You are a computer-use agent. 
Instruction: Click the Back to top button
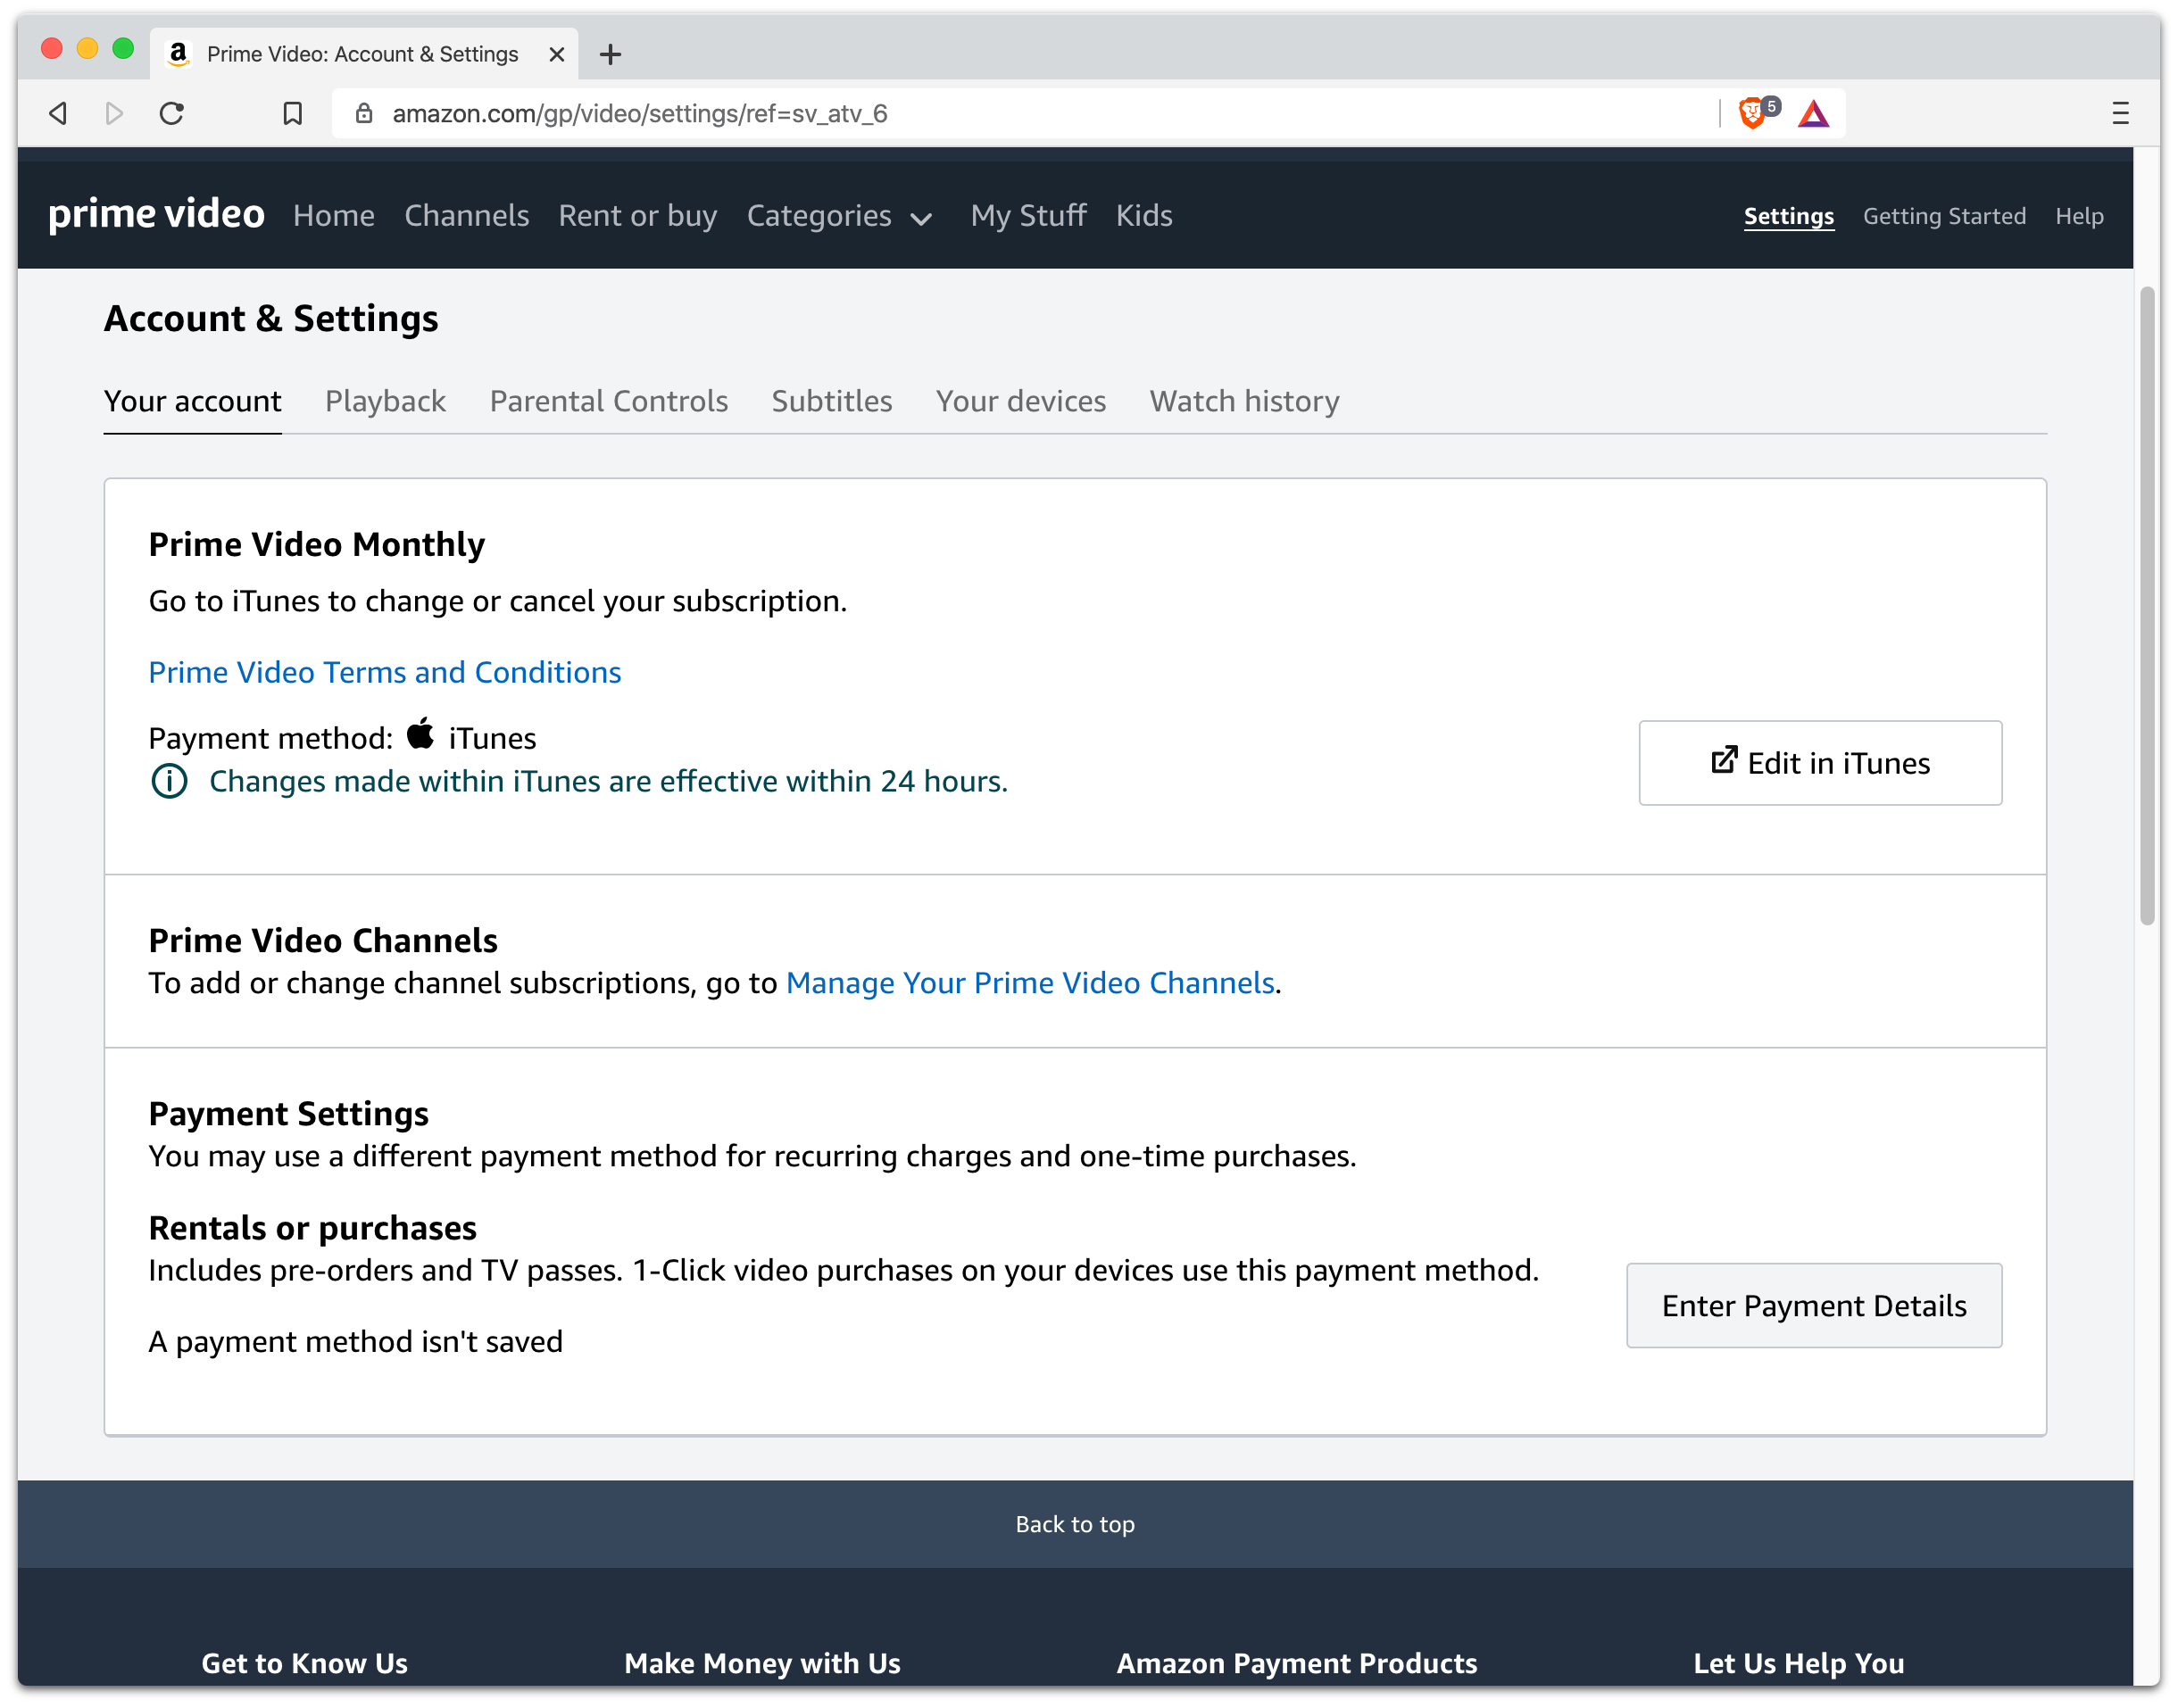click(1075, 1524)
